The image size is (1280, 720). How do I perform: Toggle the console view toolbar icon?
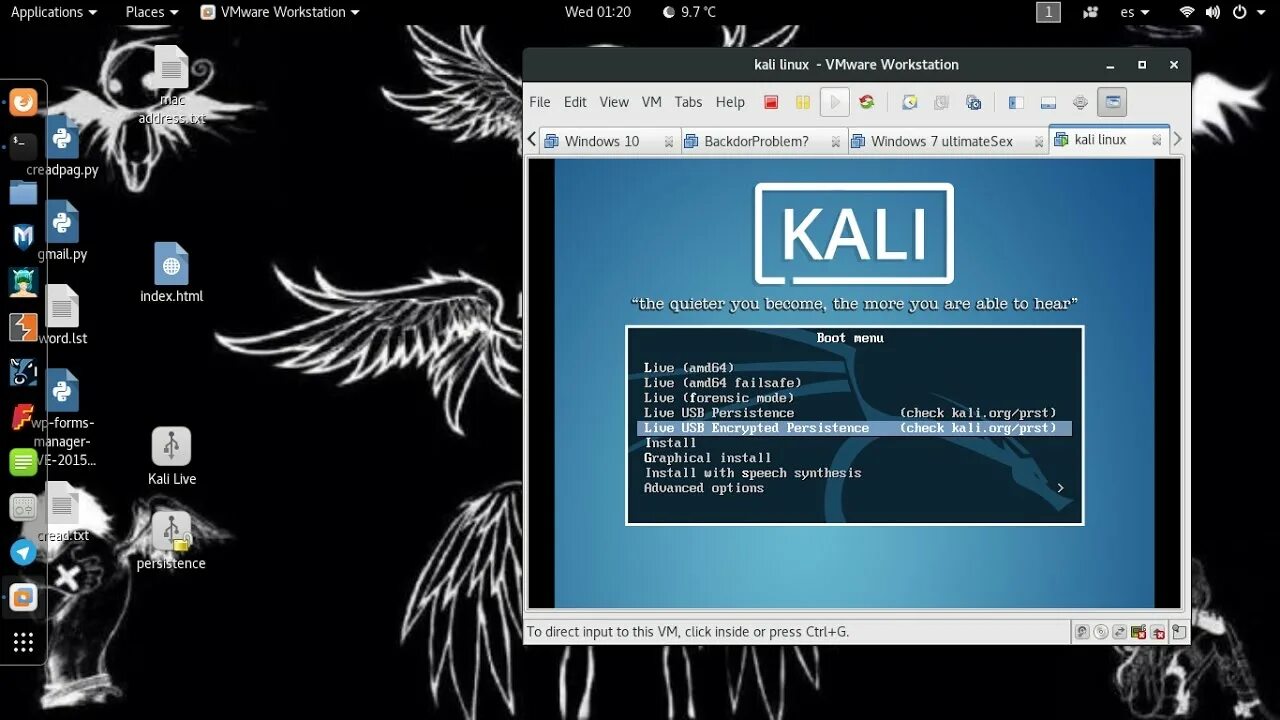[x=1112, y=102]
